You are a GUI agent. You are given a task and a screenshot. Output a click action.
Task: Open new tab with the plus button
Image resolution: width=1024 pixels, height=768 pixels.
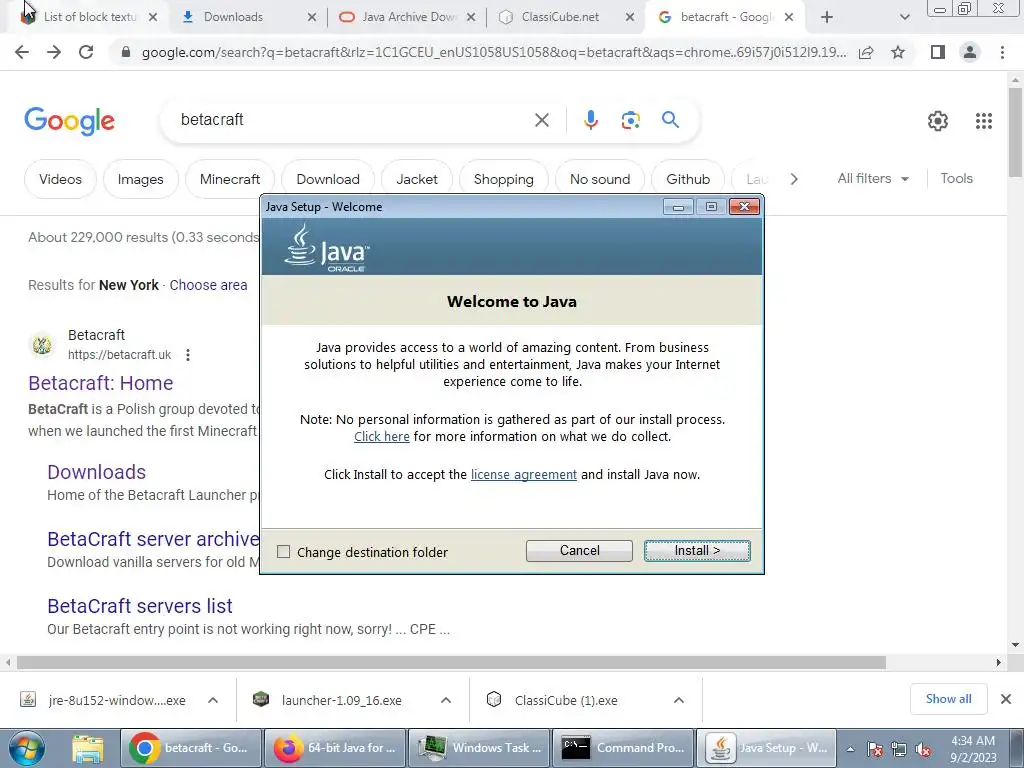(827, 17)
